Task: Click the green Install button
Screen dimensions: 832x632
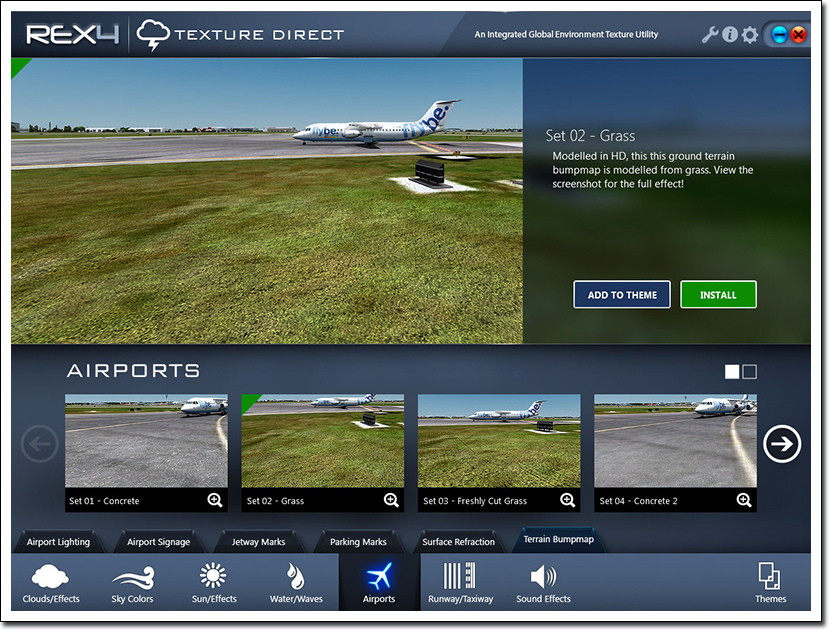Action: tap(718, 295)
